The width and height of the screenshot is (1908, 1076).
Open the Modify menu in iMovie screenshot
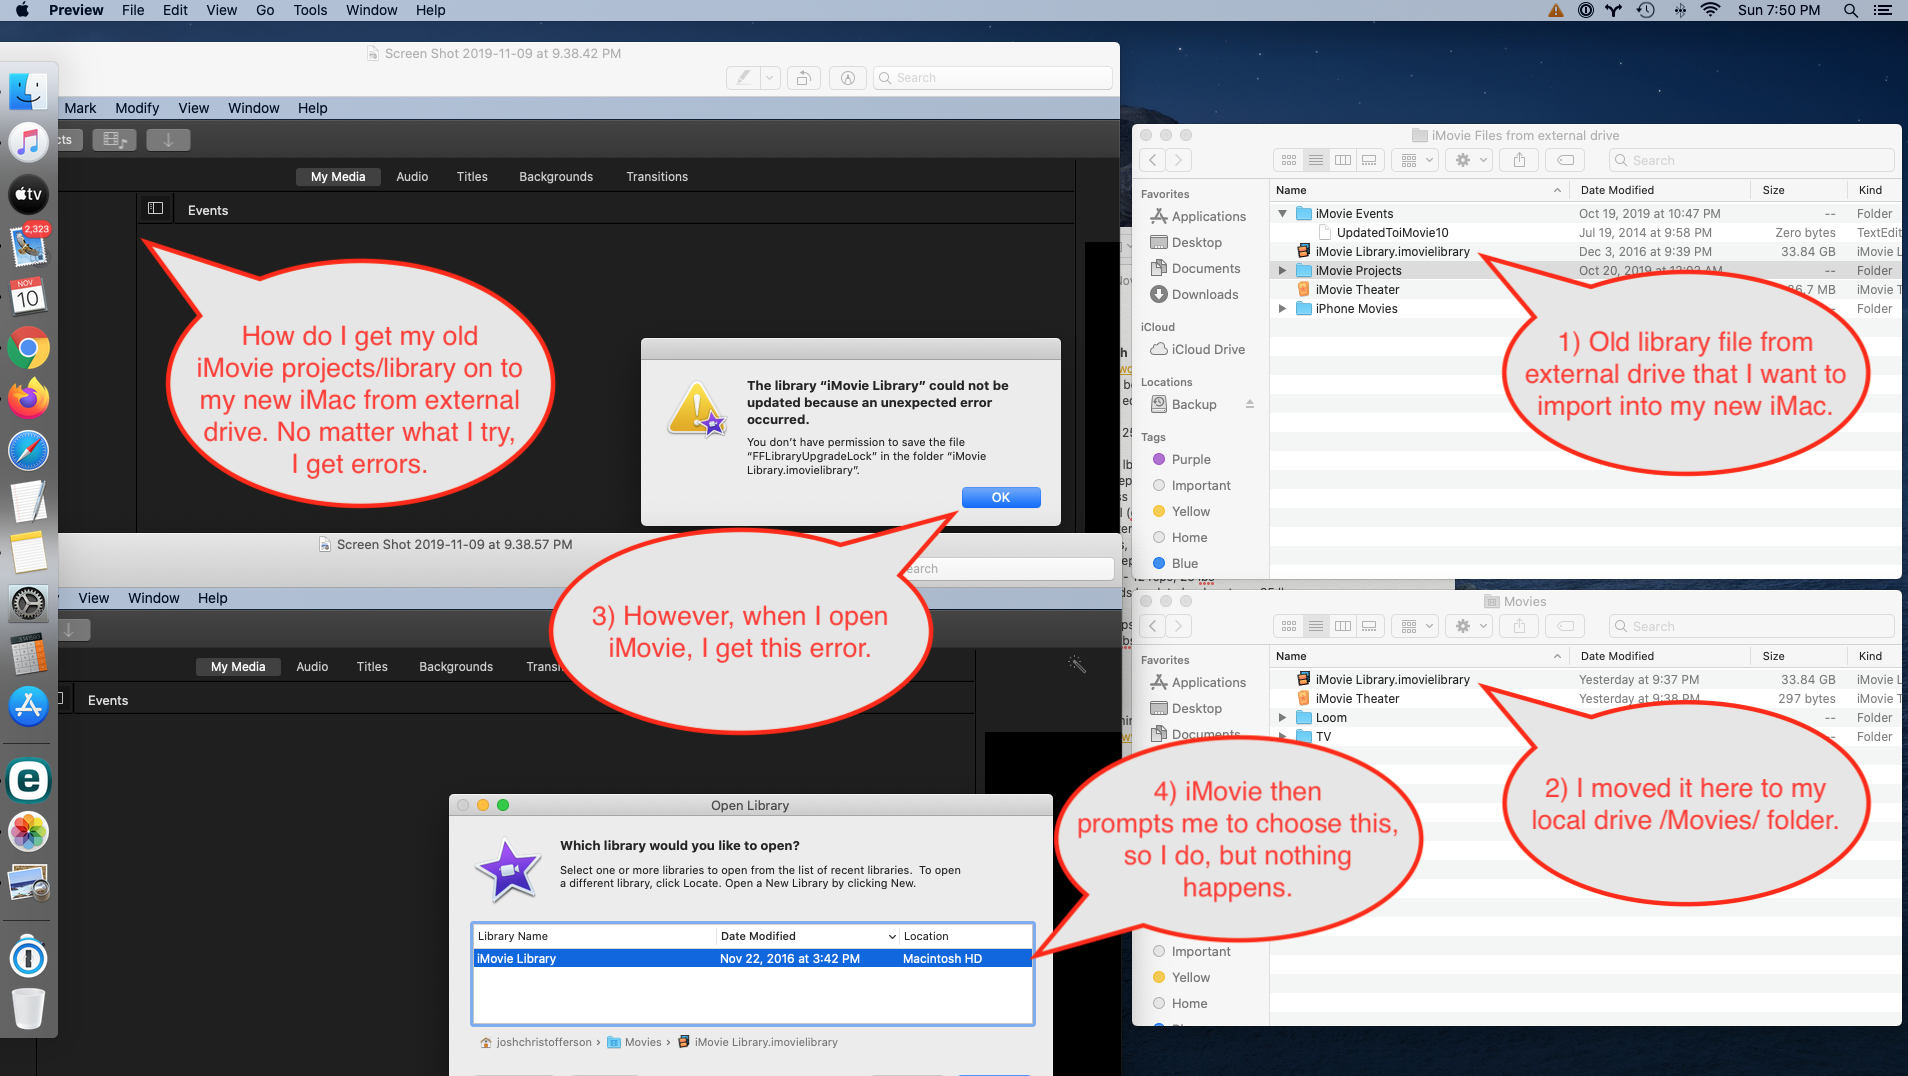137,108
